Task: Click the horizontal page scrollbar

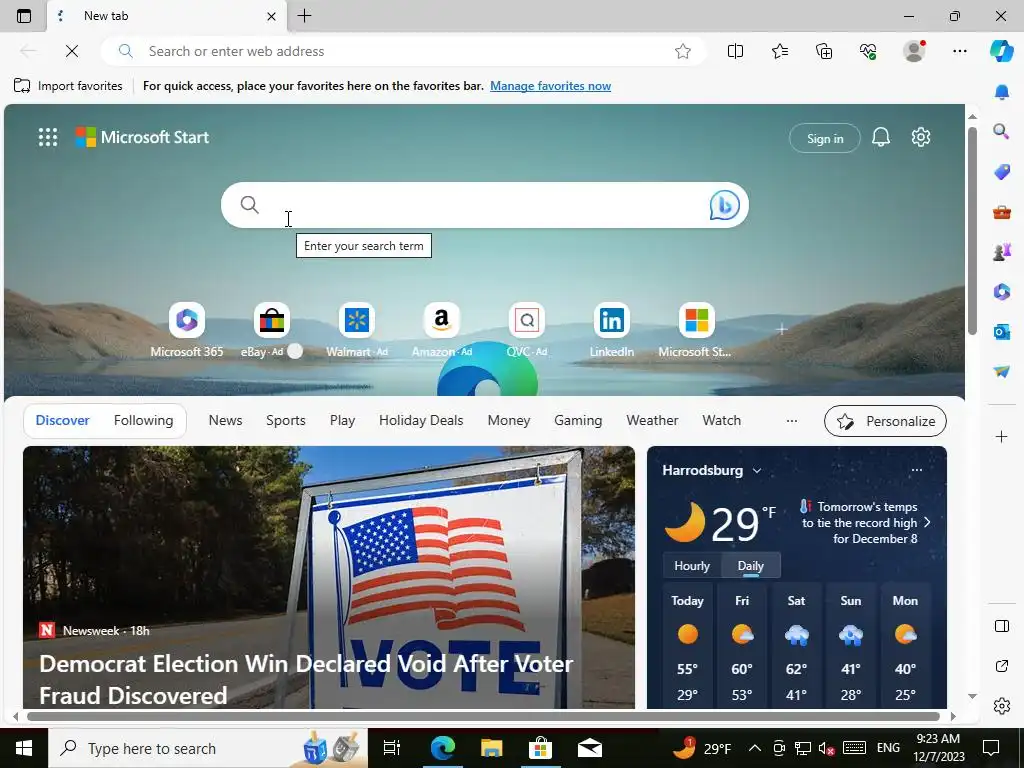Action: click(x=483, y=716)
